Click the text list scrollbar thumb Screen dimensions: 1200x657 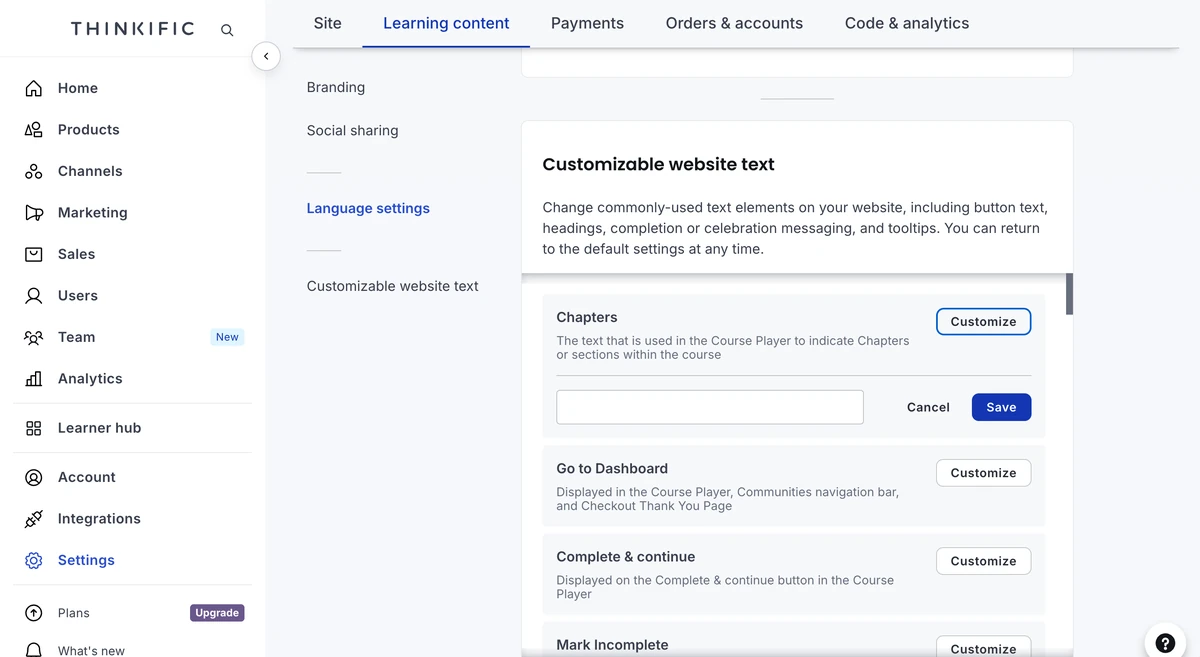click(x=1069, y=294)
